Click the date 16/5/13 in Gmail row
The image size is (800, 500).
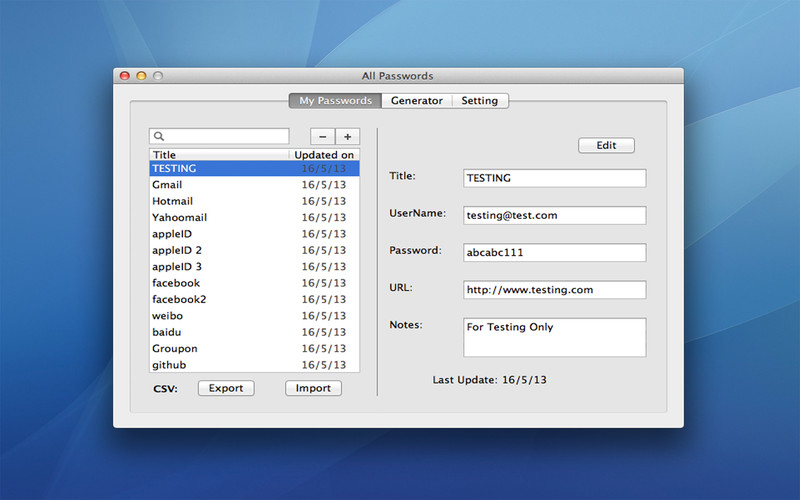(x=323, y=185)
